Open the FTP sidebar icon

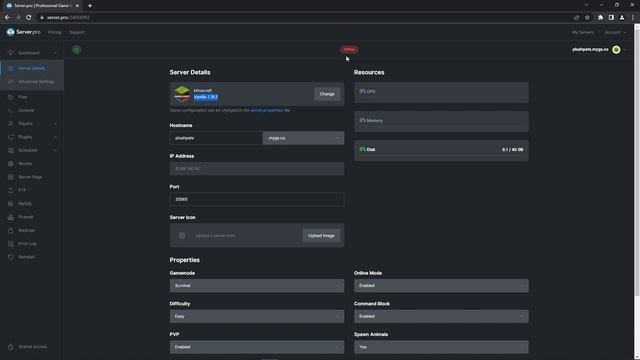[11, 190]
